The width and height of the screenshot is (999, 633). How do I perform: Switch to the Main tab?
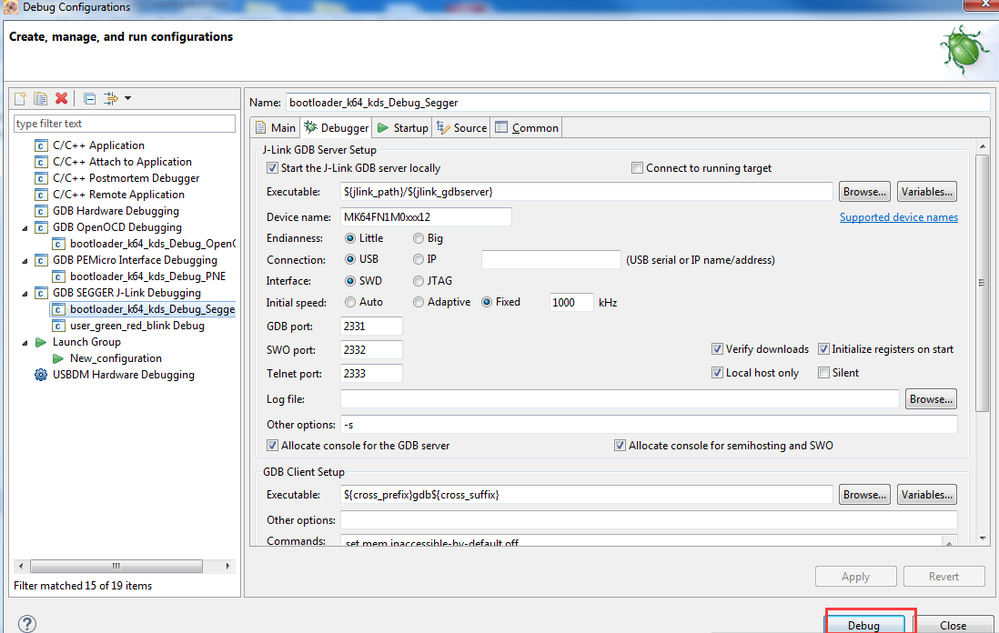click(x=275, y=128)
